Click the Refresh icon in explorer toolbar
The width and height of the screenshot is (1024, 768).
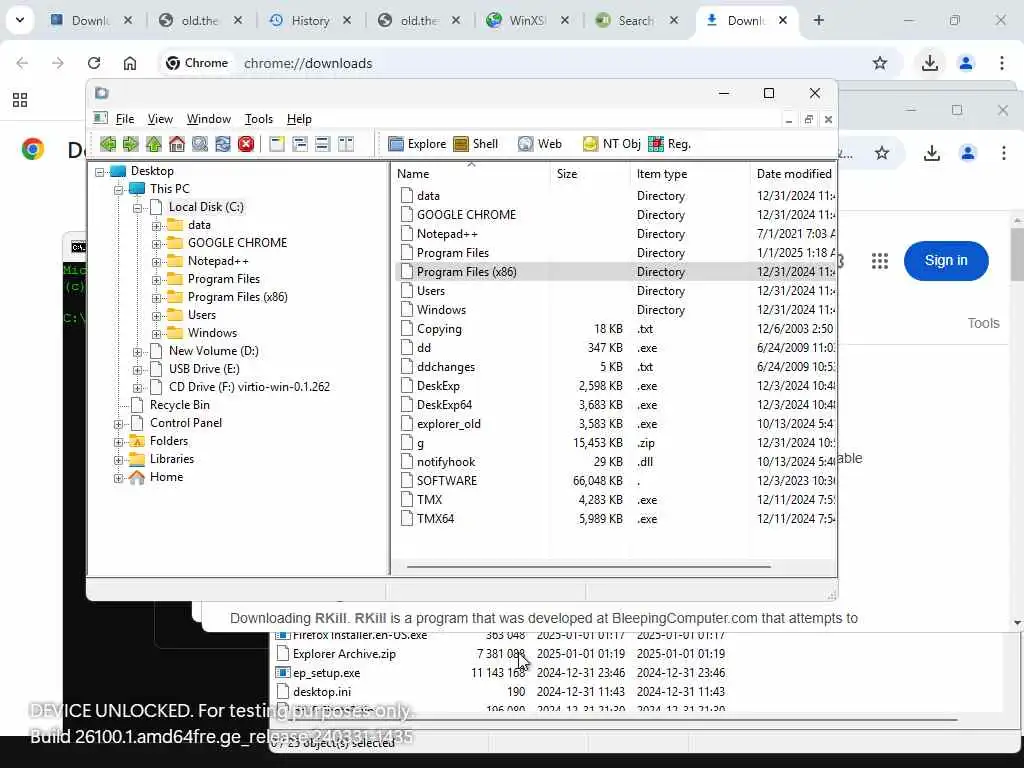point(223,144)
